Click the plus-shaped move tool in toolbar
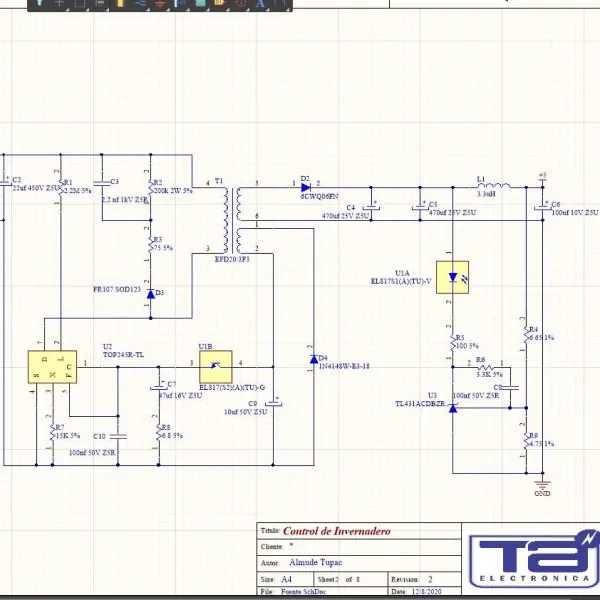 (59, 3)
